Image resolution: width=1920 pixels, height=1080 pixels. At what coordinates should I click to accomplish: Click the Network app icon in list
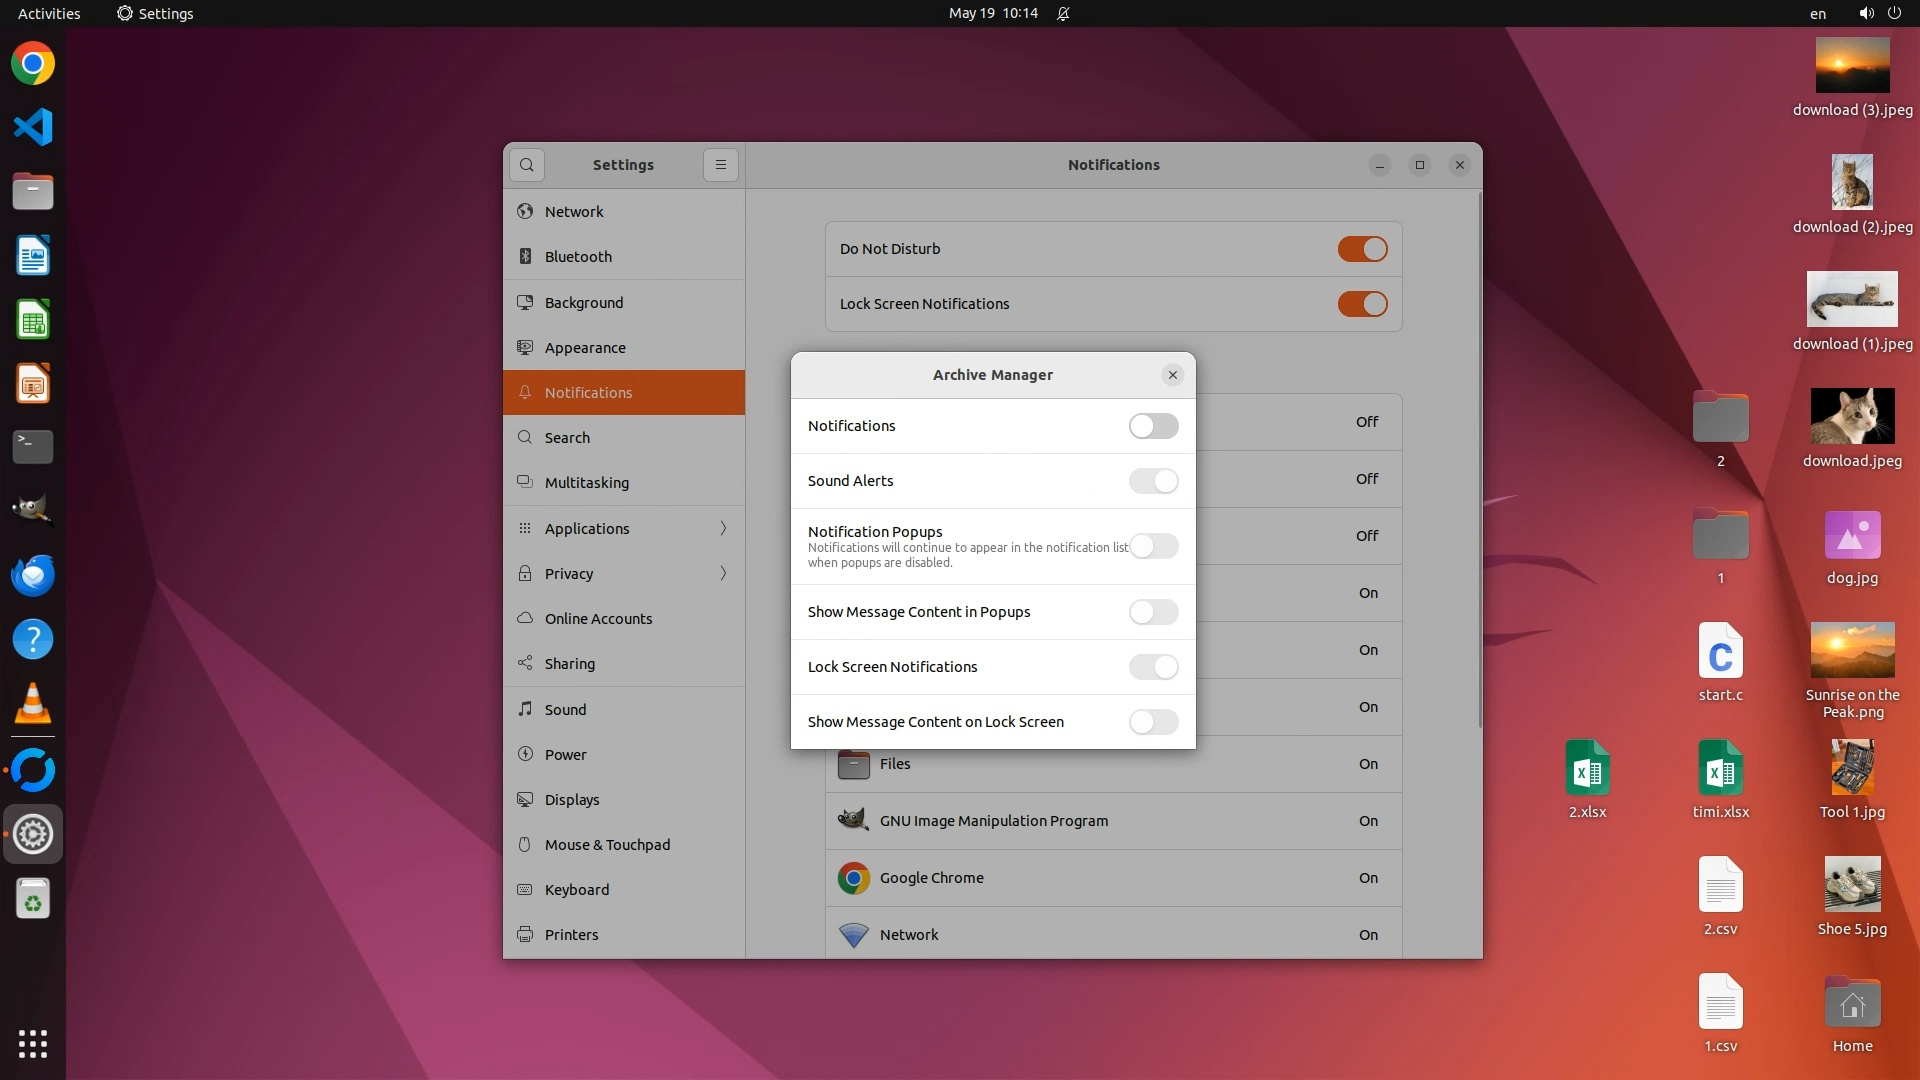pyautogui.click(x=853, y=935)
